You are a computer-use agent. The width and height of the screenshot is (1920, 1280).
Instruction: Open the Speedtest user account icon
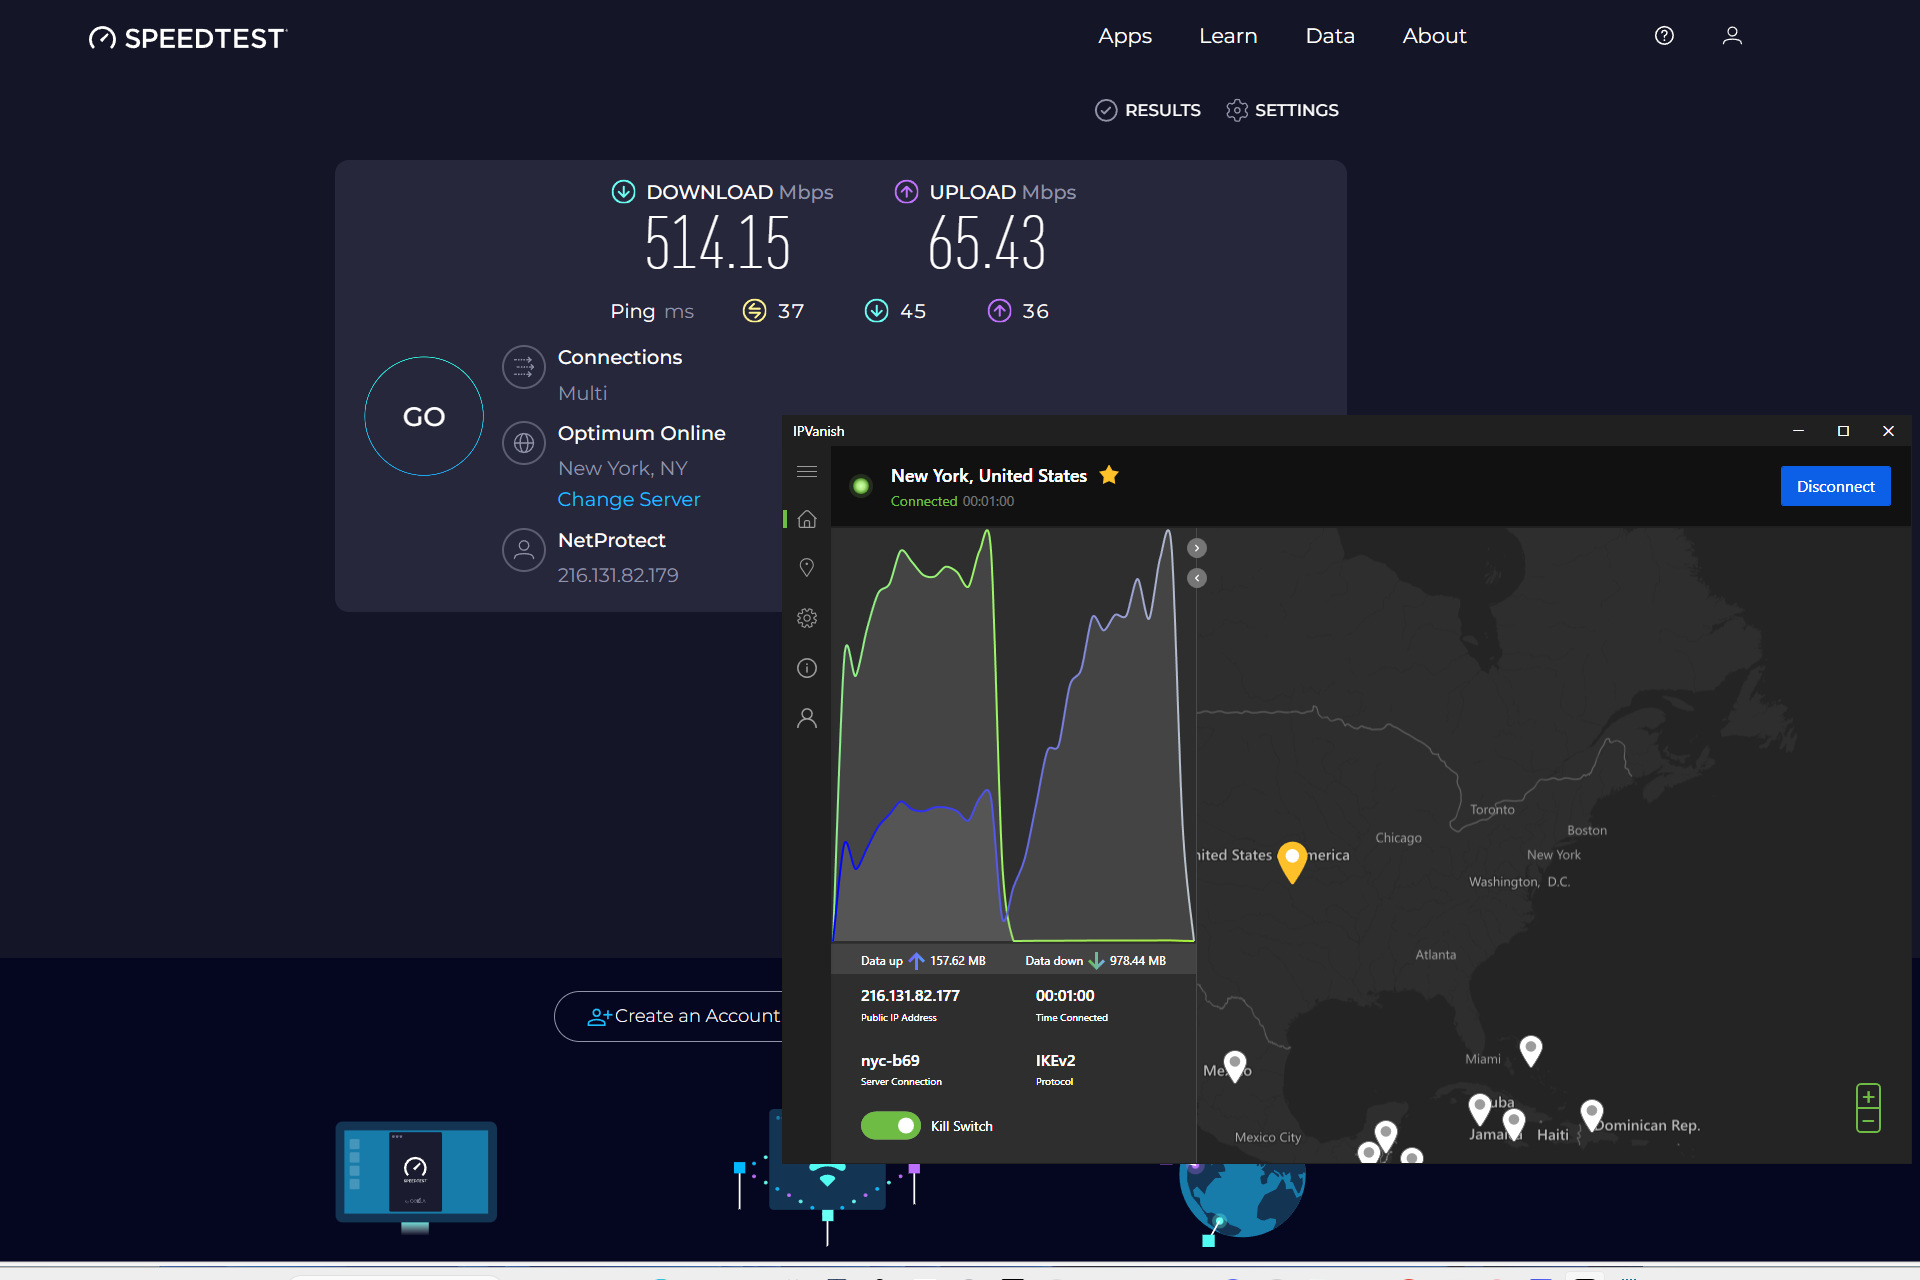1732,36
